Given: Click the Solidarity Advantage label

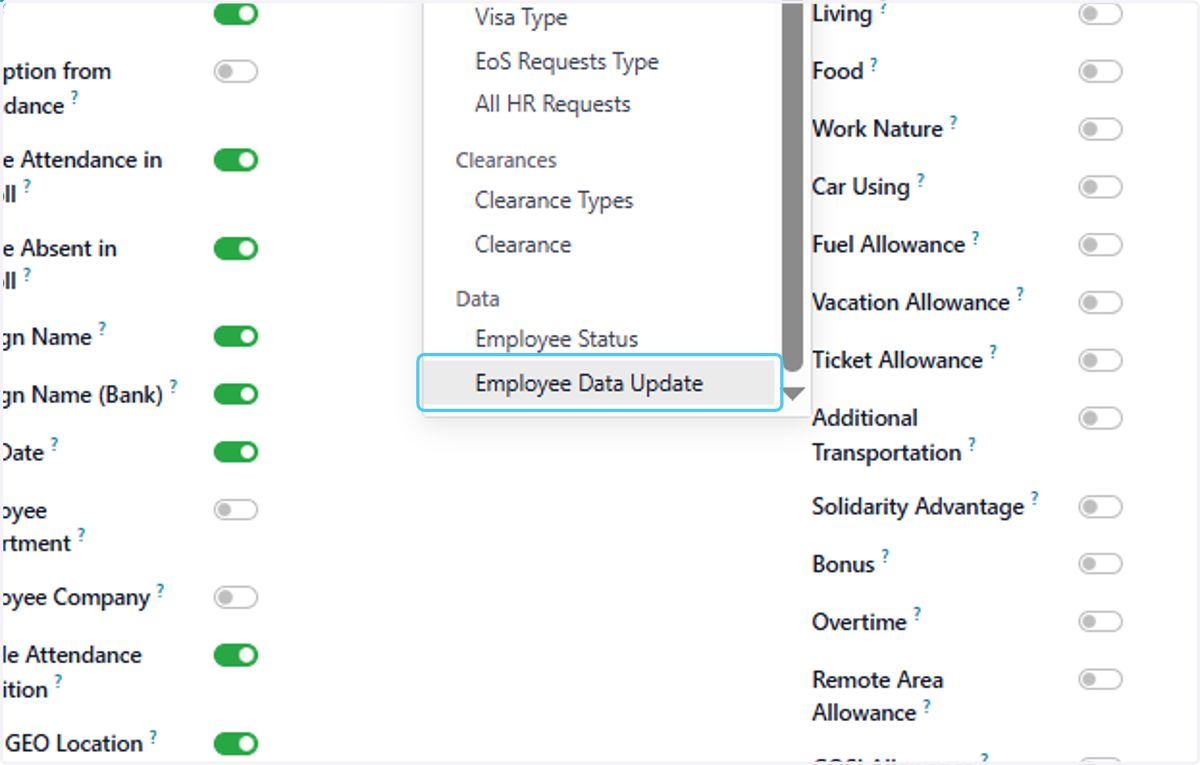Looking at the screenshot, I should 918,507.
